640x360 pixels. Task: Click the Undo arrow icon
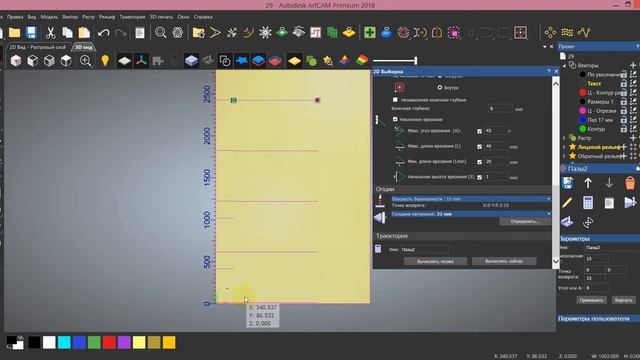tap(104, 33)
